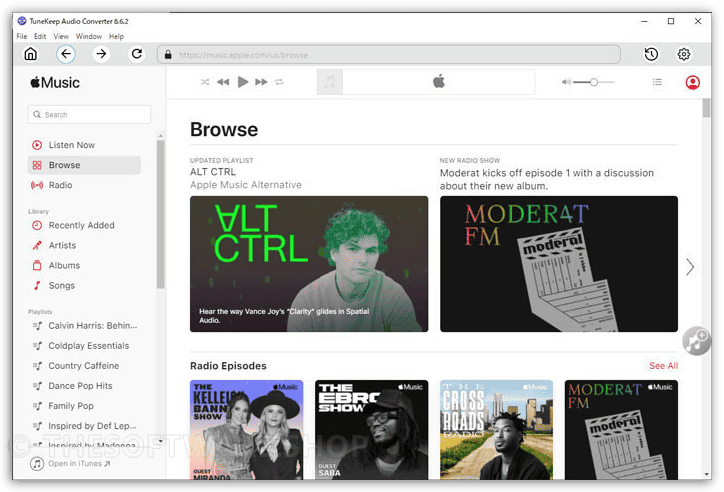Click the now playing album art placeholder
This screenshot has width=724, height=492.
330,82
